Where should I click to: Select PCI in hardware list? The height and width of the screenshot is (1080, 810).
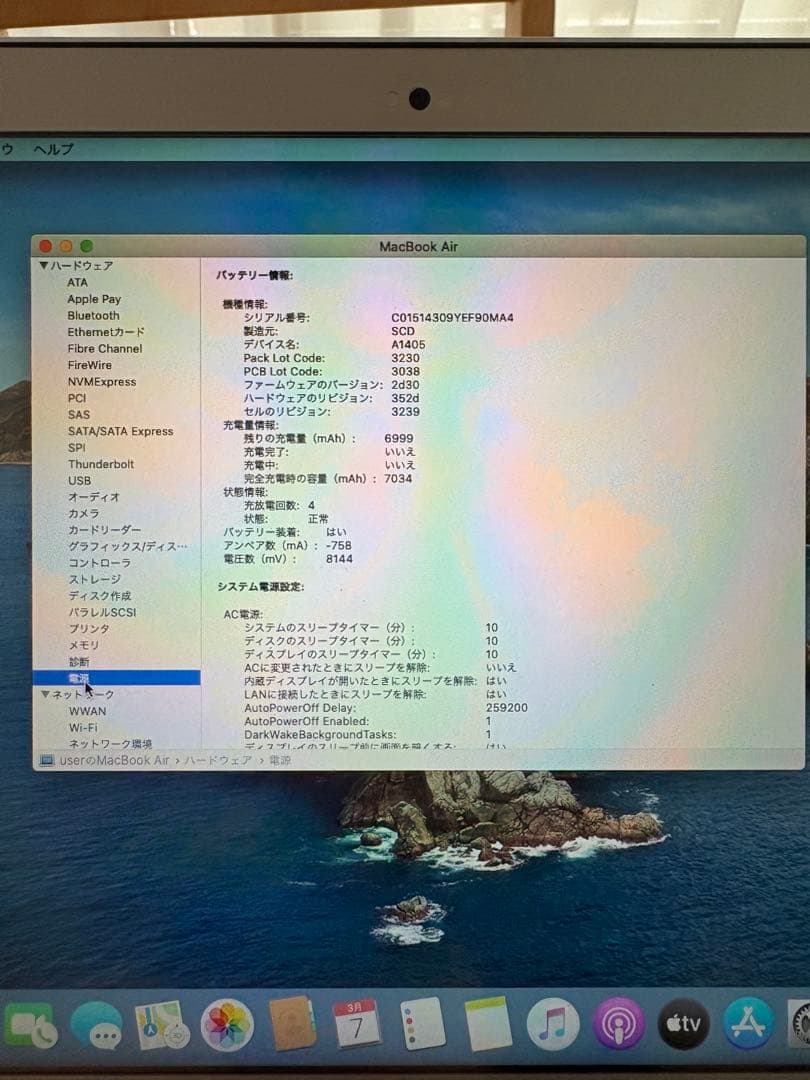click(76, 398)
